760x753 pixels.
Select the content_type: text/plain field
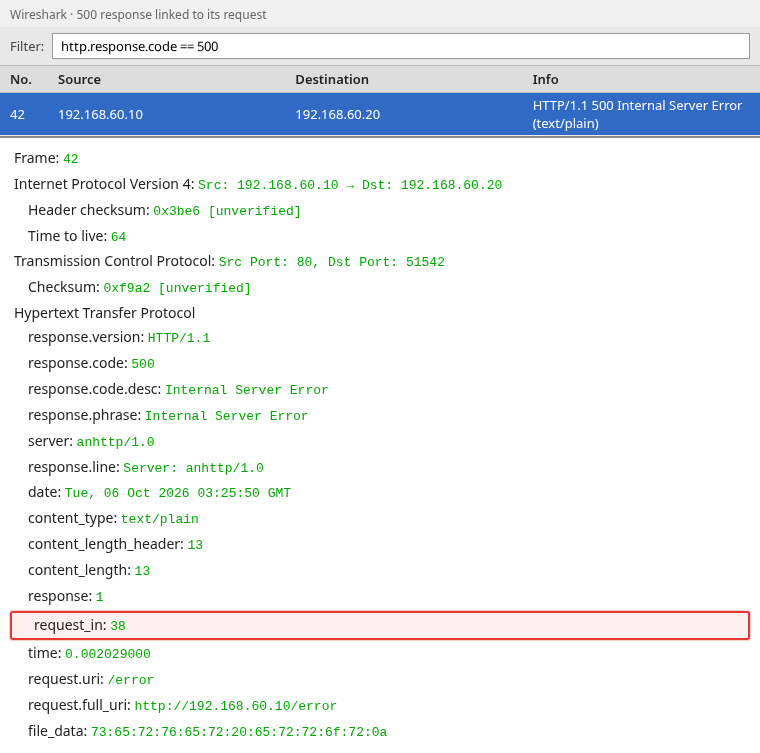[113, 518]
